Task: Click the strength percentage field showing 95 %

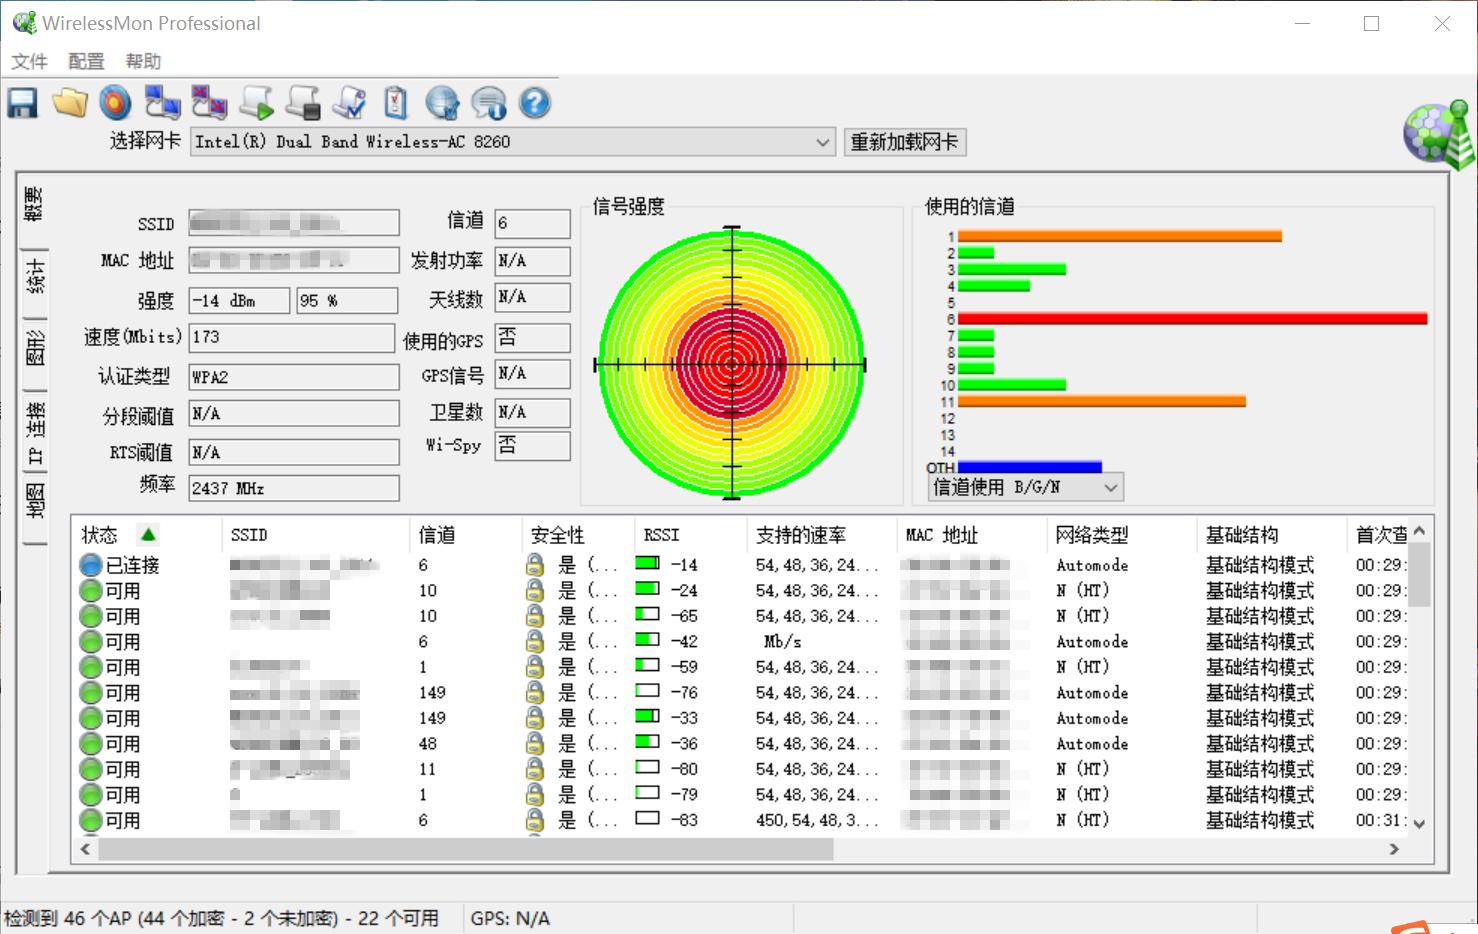Action: coord(347,300)
